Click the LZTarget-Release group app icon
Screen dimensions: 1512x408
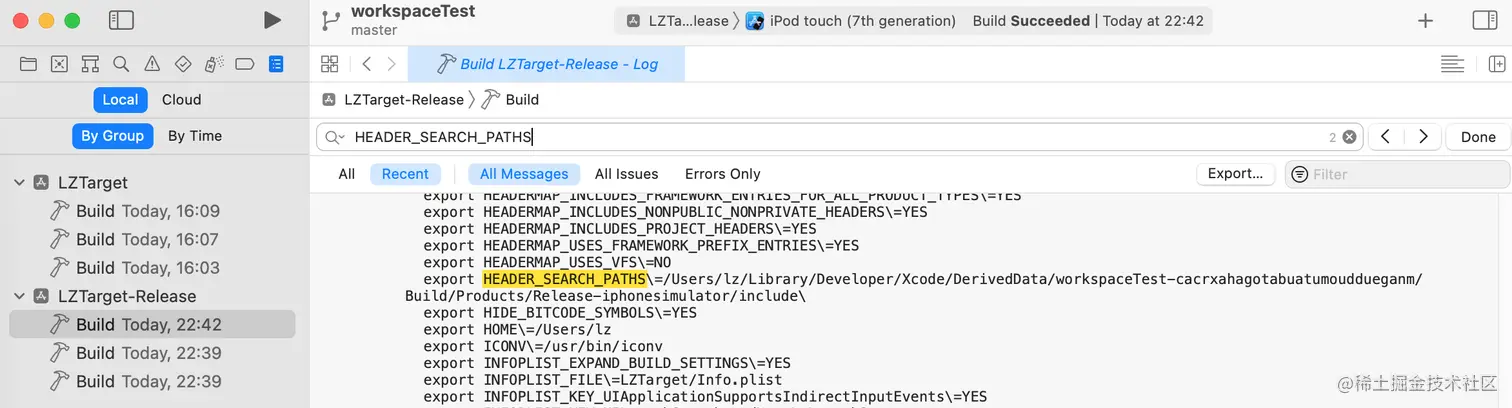pos(42,297)
